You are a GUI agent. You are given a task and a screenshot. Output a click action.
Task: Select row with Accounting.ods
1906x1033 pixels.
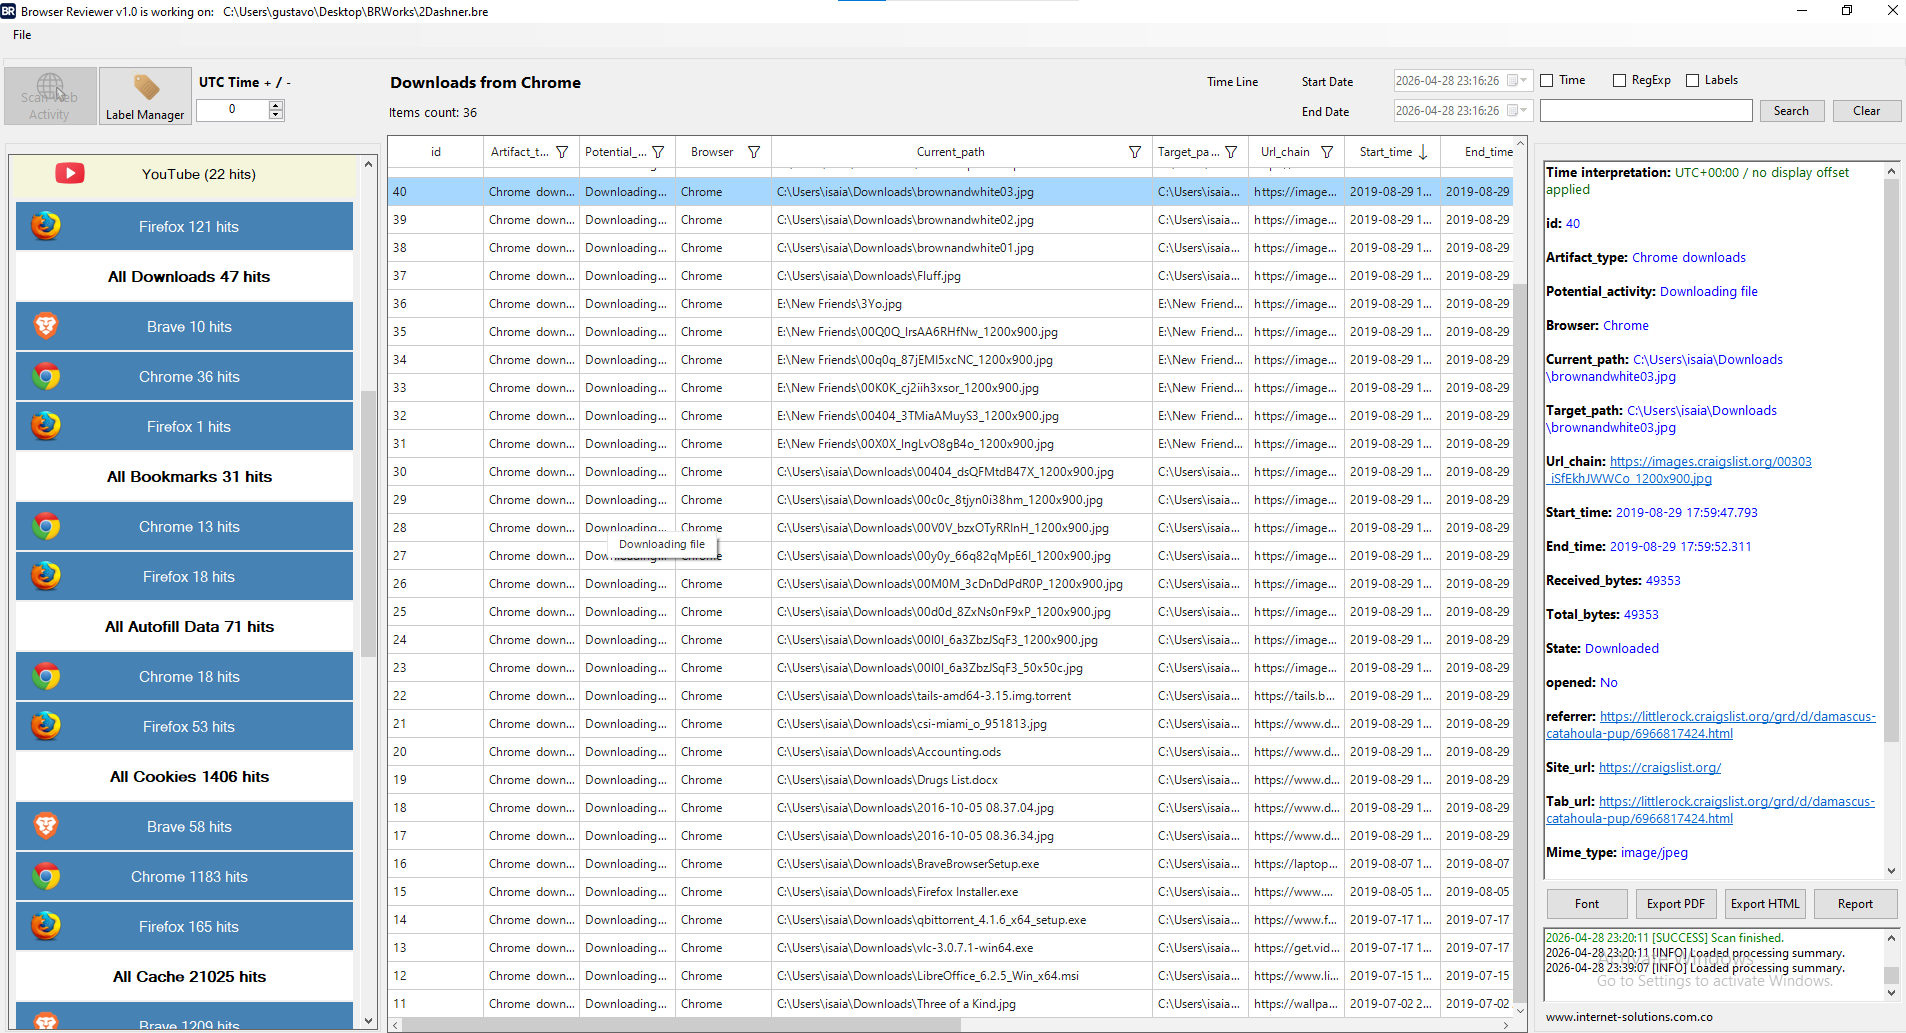(x=949, y=752)
